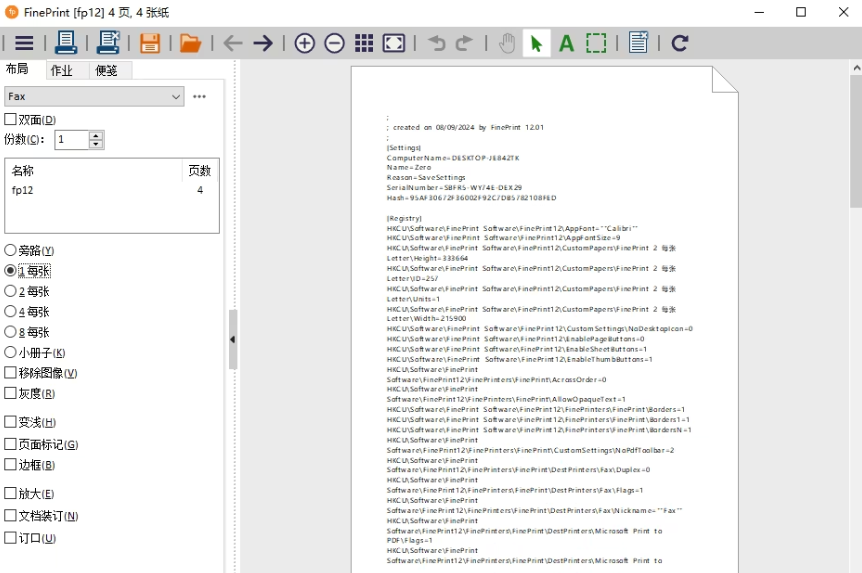Select the dashed marquee selection tool

pos(596,43)
